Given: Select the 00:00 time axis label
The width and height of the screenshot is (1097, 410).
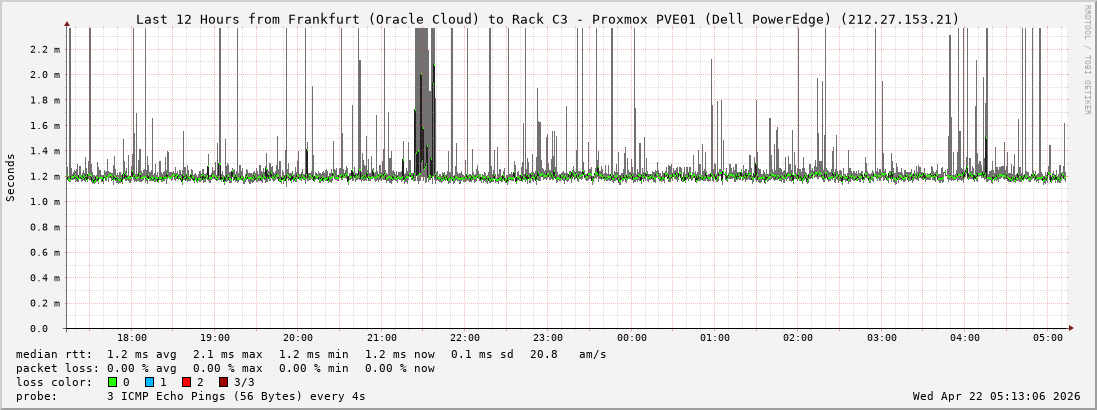Looking at the screenshot, I should [631, 338].
